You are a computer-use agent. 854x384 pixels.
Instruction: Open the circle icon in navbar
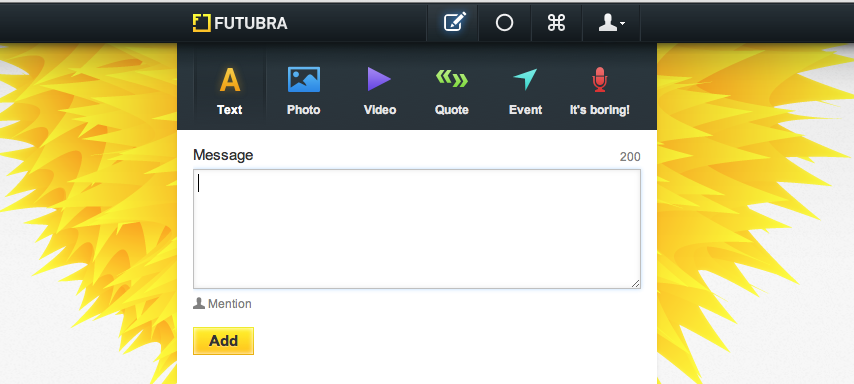point(504,23)
